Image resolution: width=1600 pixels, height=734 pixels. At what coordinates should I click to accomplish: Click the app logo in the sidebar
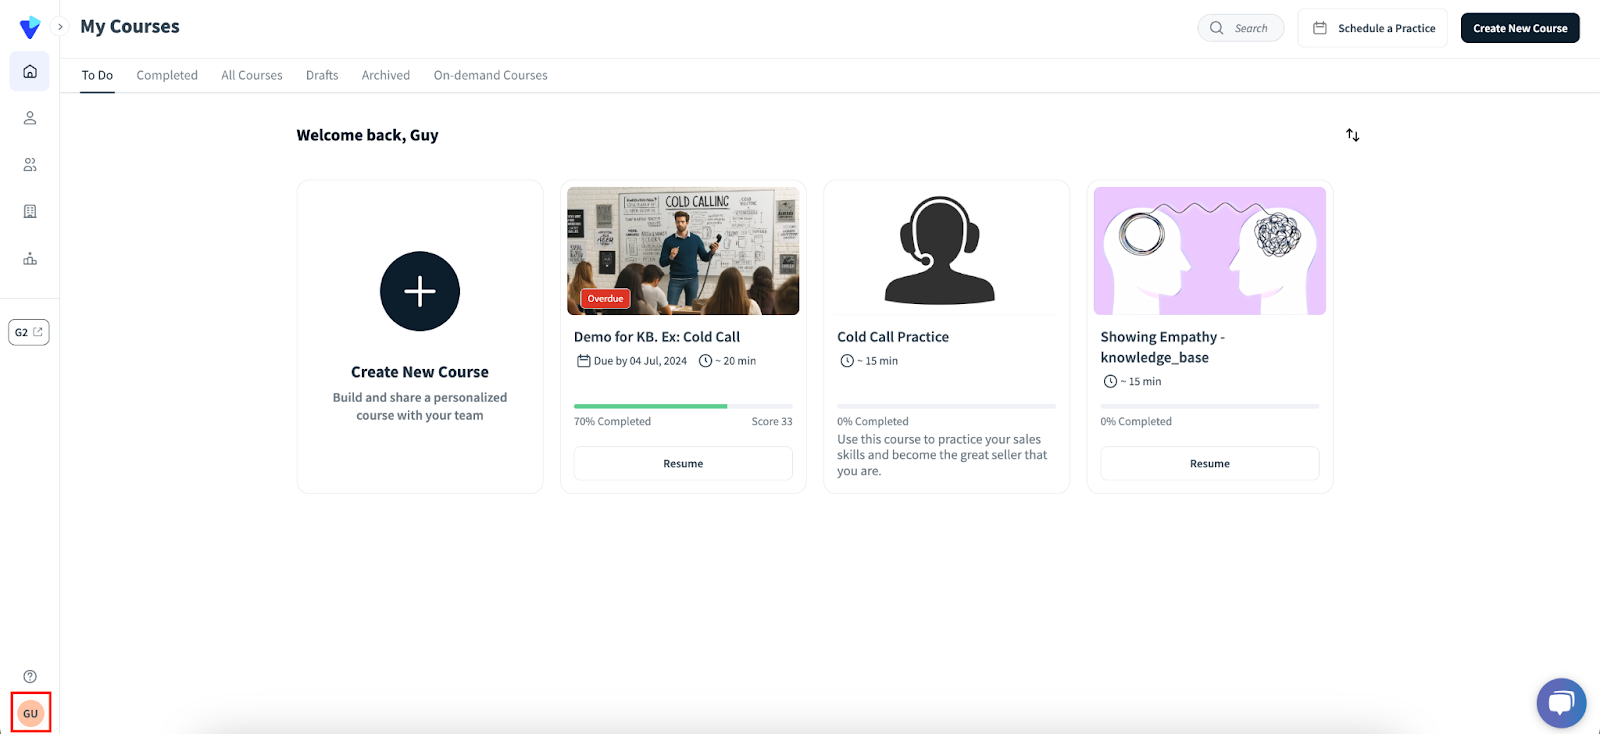(30, 27)
